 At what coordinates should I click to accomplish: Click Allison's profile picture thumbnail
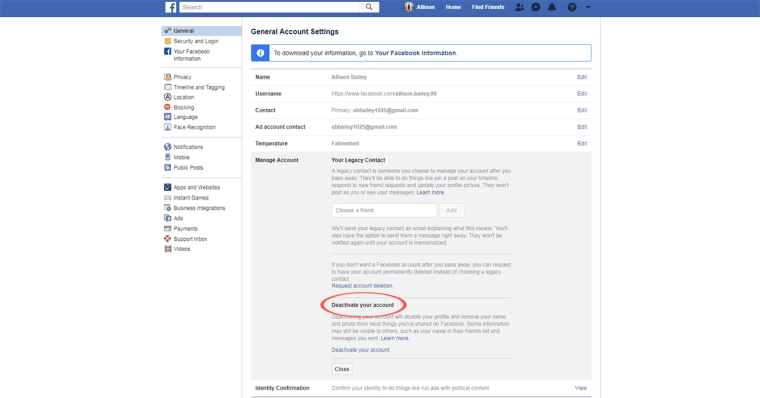click(409, 7)
